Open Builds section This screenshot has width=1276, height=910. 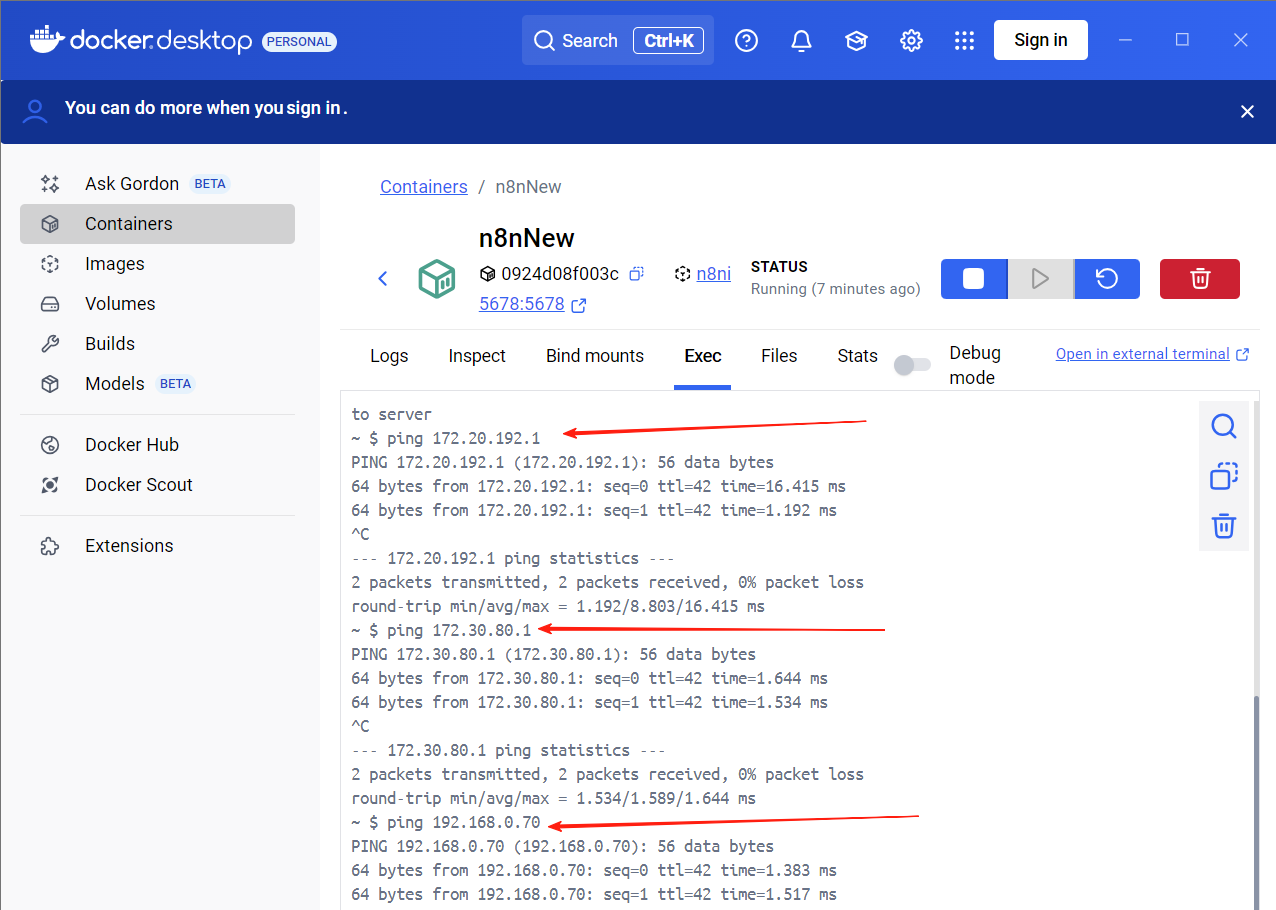point(157,344)
